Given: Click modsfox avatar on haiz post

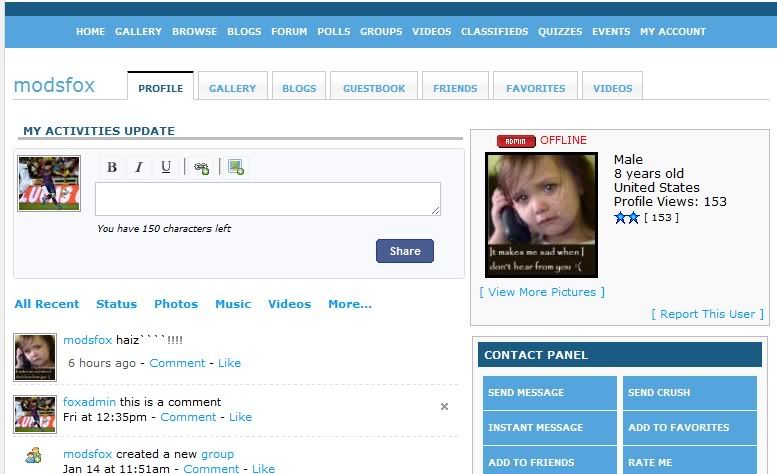Looking at the screenshot, I should pyautogui.click(x=35, y=358).
